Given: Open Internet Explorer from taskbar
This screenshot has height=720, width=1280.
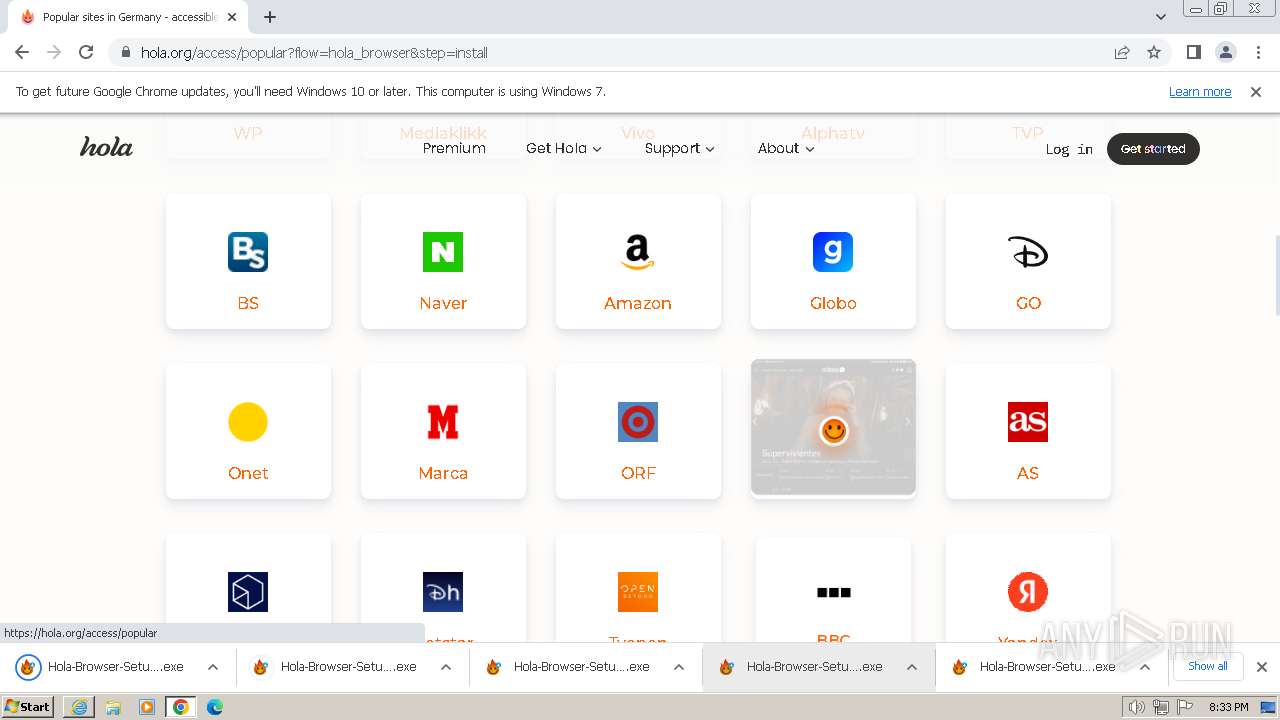Looking at the screenshot, I should [x=79, y=707].
